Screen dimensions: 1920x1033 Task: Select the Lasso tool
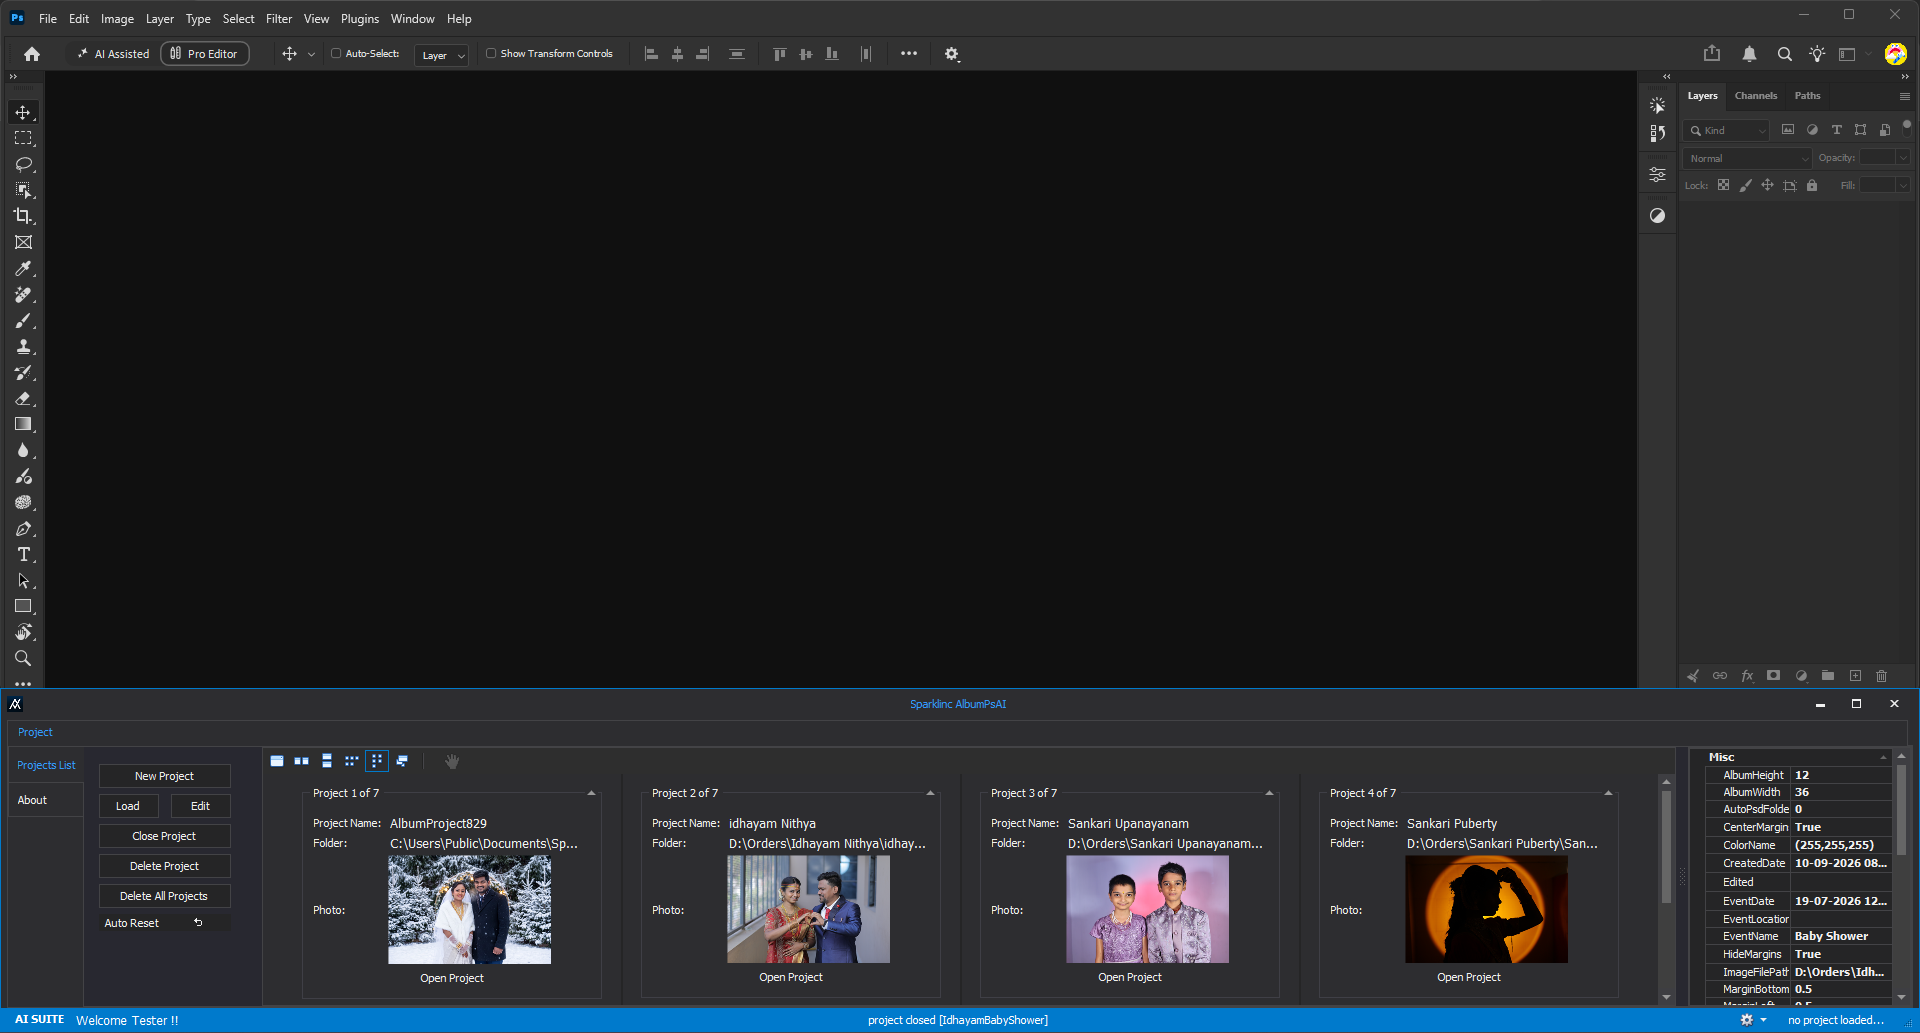click(23, 164)
